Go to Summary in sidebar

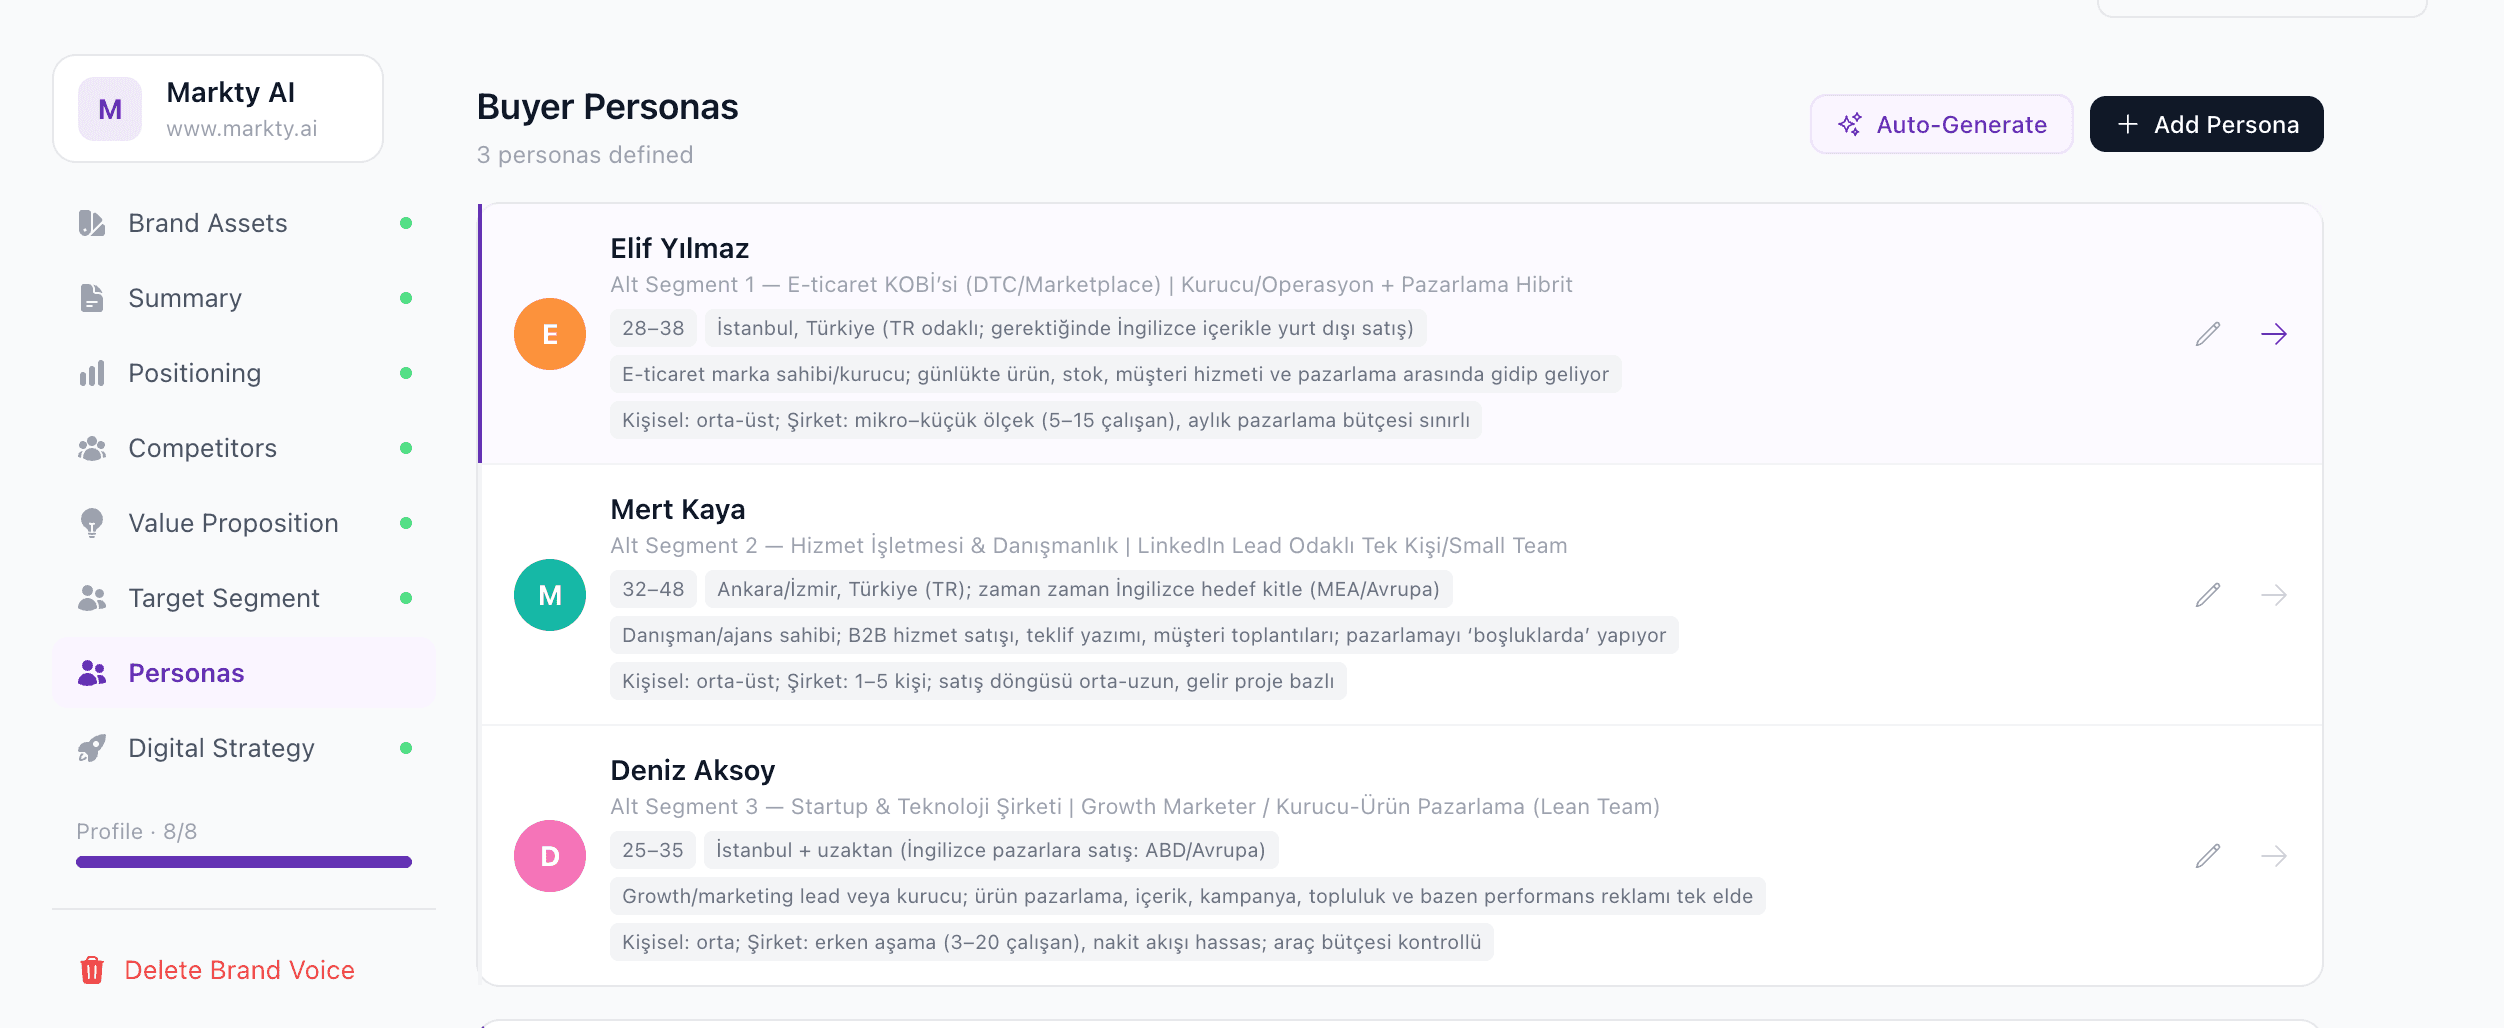[x=185, y=298]
